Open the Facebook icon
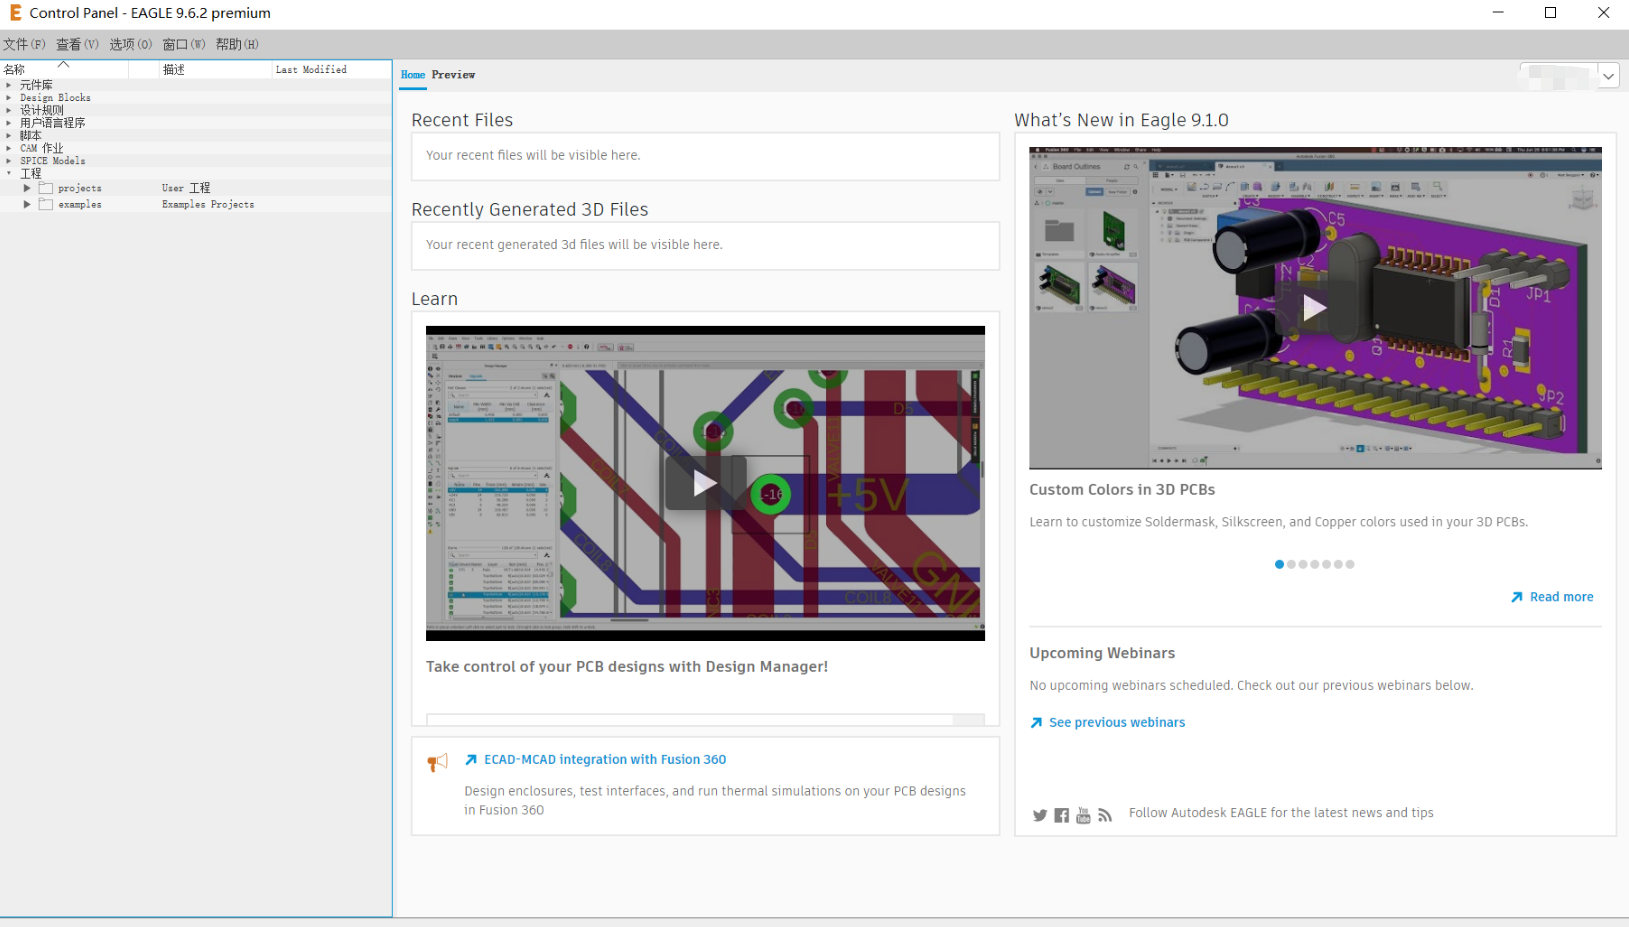This screenshot has height=927, width=1629. click(x=1061, y=815)
